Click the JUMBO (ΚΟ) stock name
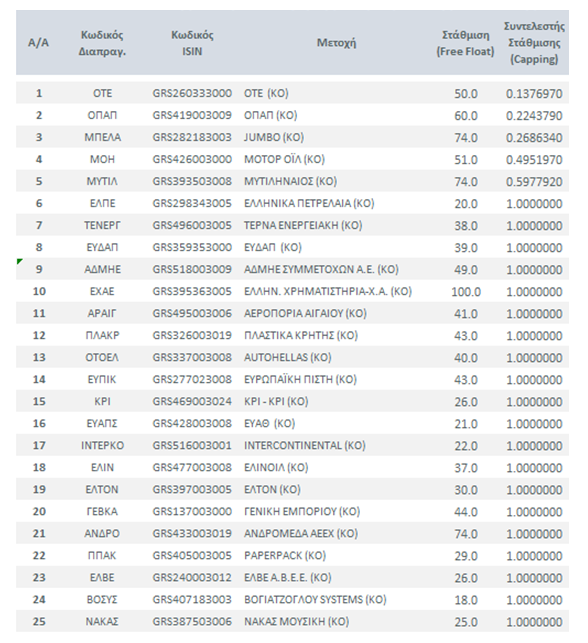The image size is (588, 643). (274, 137)
